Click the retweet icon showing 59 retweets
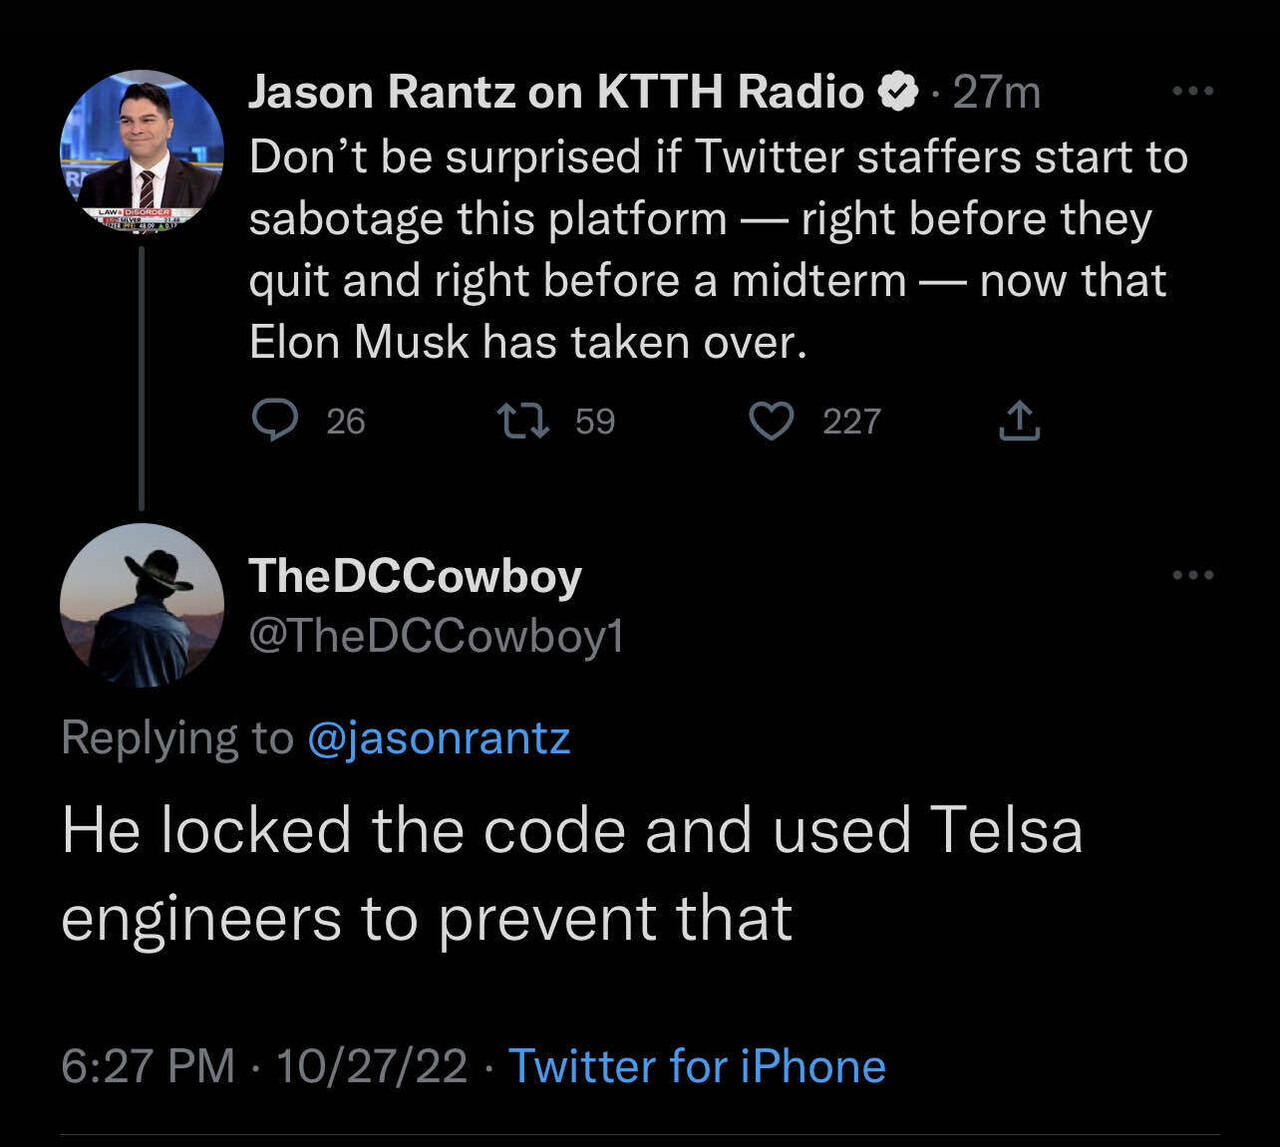 pyautogui.click(x=524, y=421)
